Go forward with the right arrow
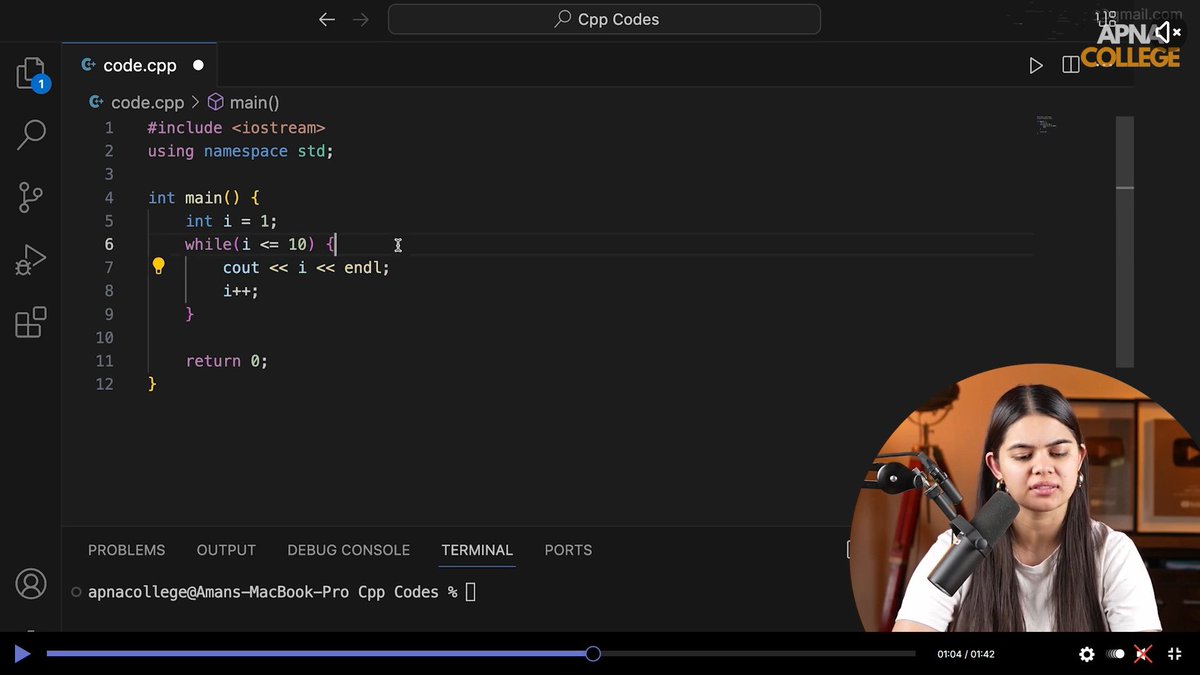Viewport: 1200px width, 675px height. click(361, 19)
